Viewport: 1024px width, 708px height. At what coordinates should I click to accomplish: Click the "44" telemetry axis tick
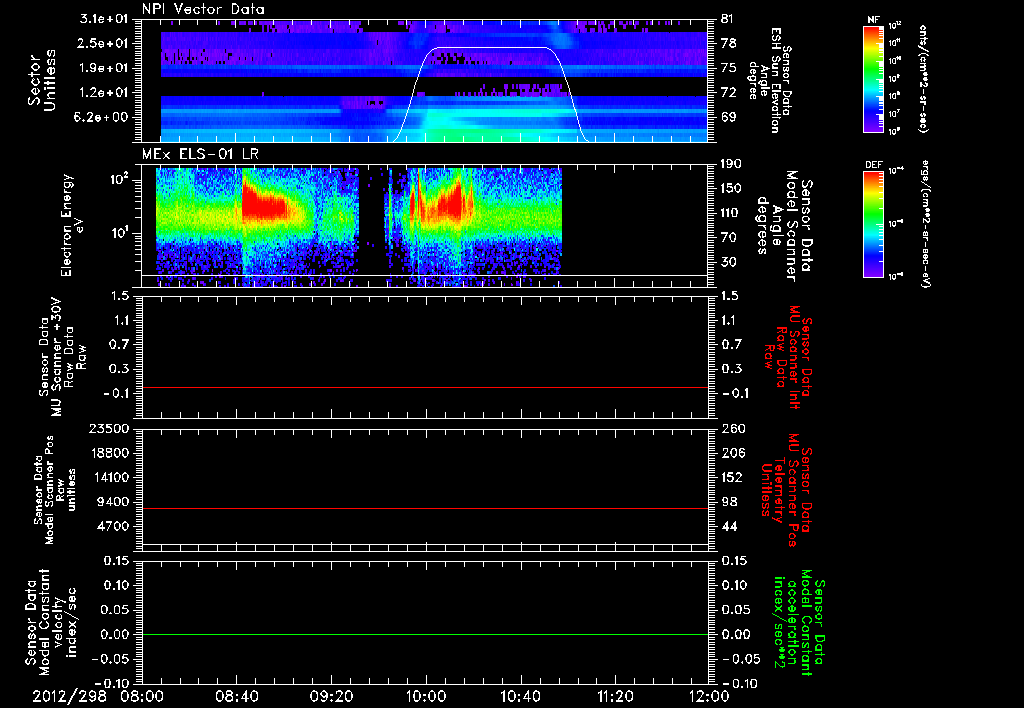728,526
